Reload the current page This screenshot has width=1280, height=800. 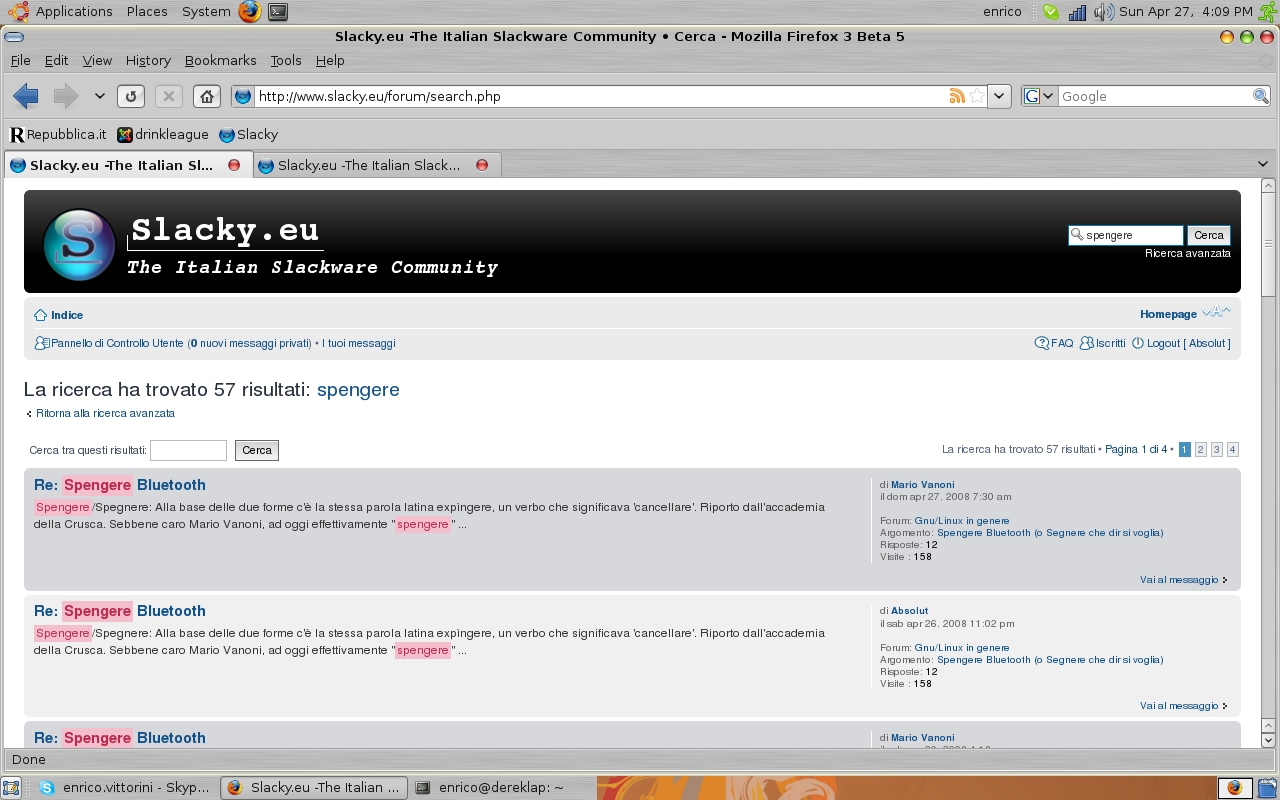(131, 96)
